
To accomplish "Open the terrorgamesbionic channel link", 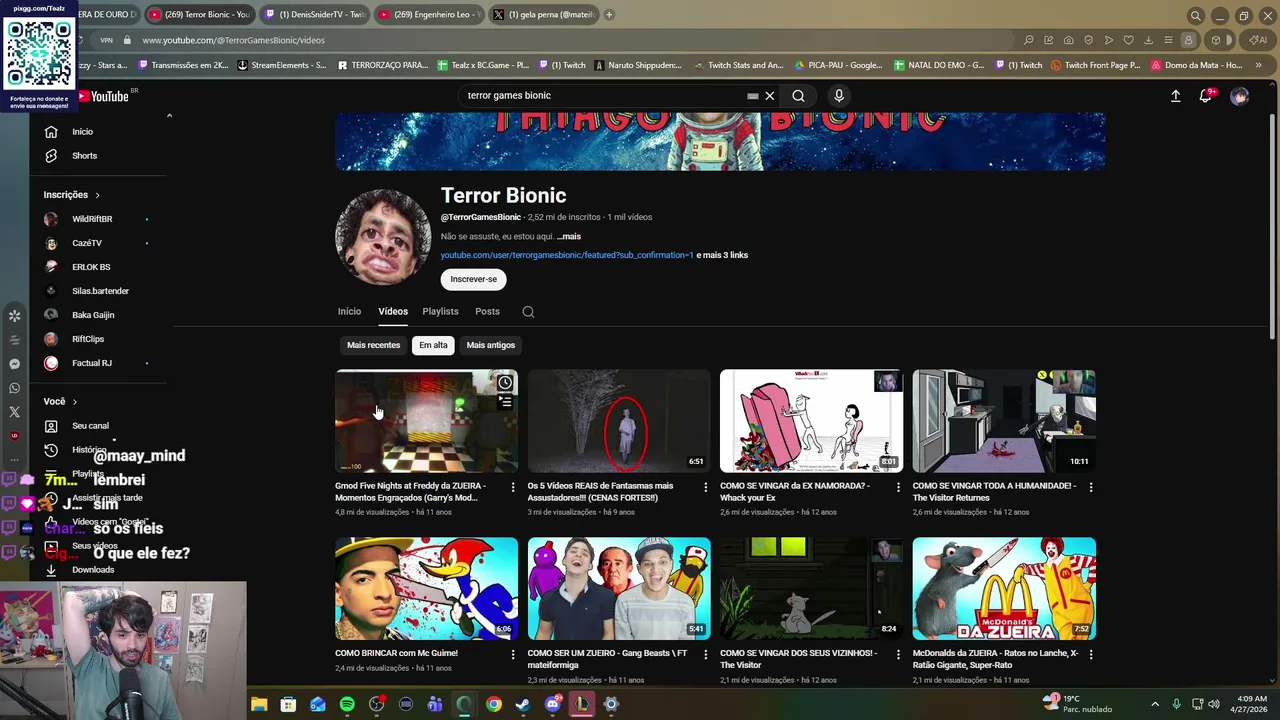I will (x=567, y=255).
